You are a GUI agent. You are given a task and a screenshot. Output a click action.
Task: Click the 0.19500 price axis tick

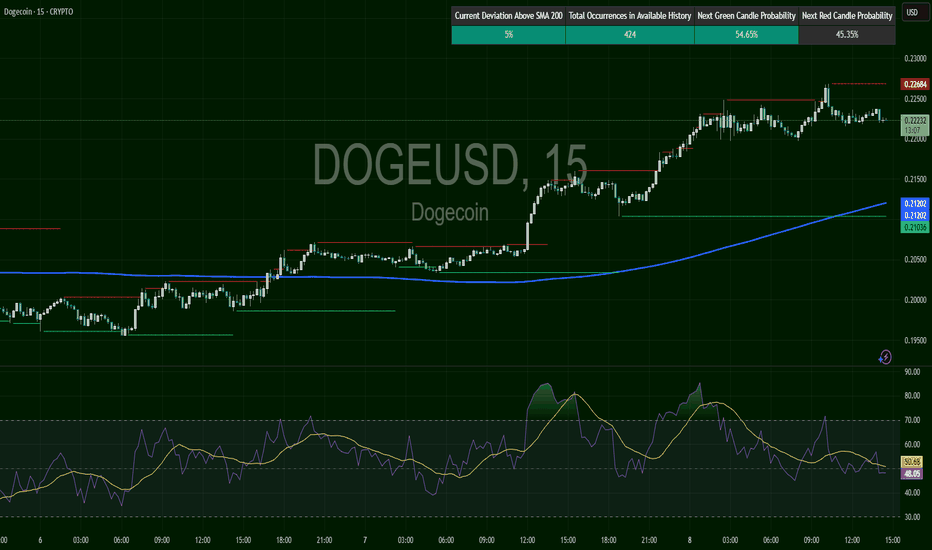[x=915, y=340]
